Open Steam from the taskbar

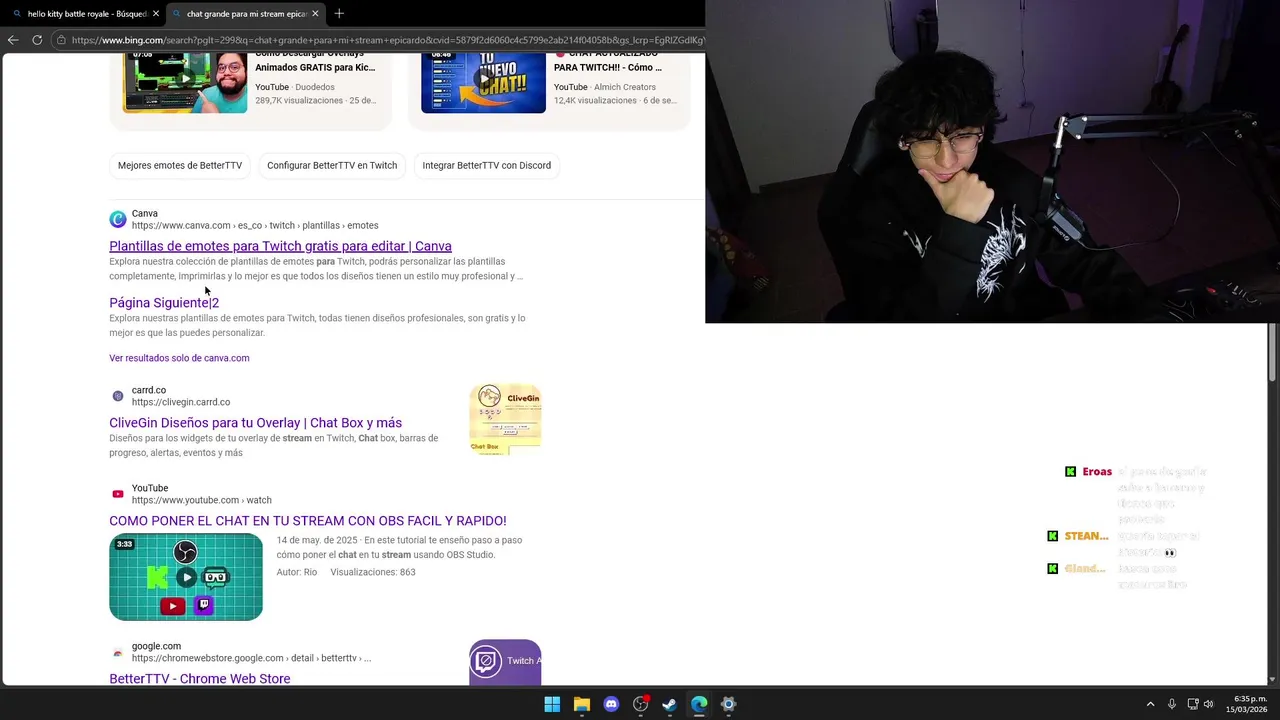(x=670, y=704)
